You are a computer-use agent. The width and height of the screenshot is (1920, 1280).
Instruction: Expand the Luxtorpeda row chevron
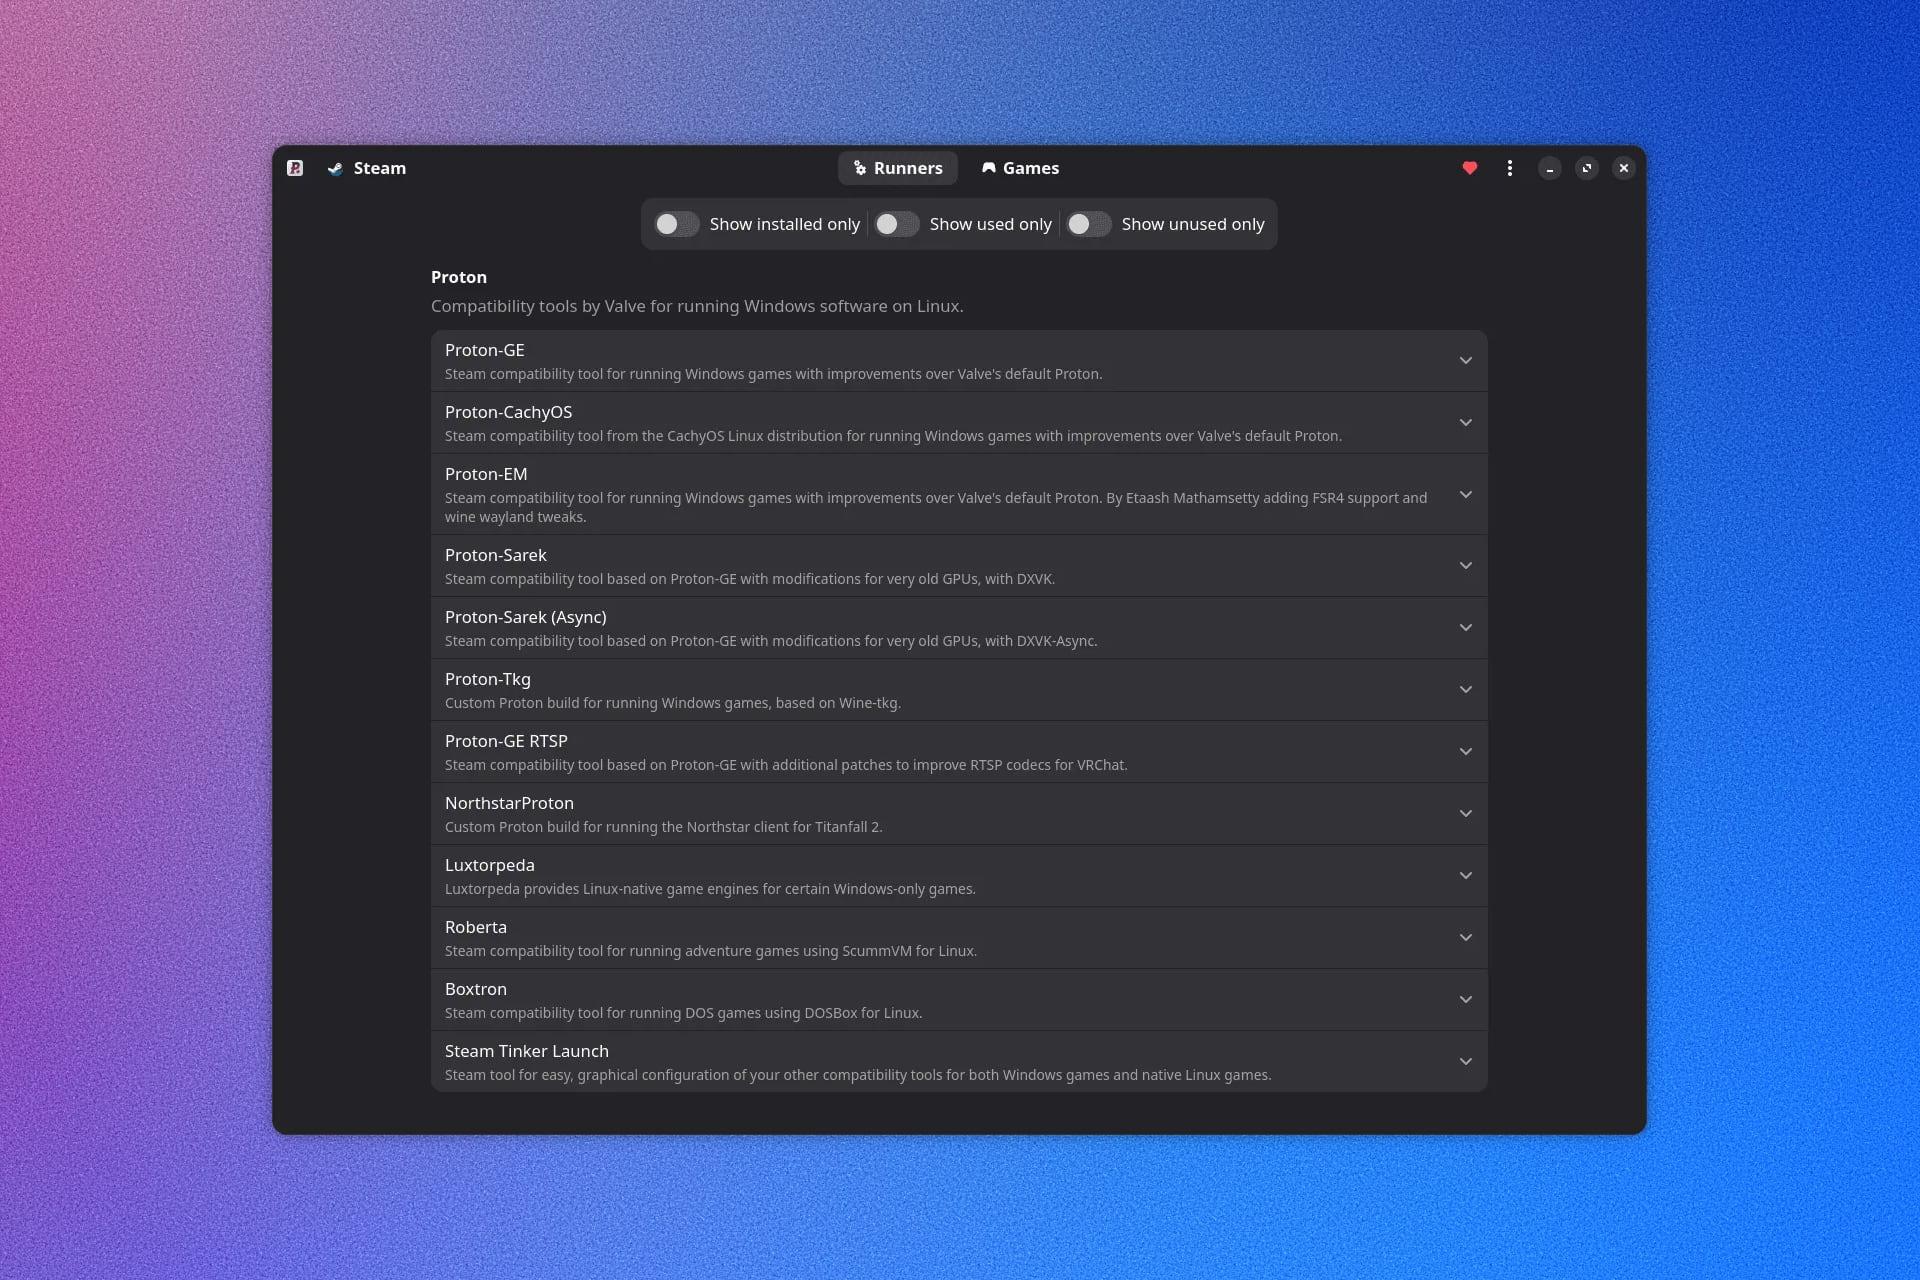(1466, 875)
